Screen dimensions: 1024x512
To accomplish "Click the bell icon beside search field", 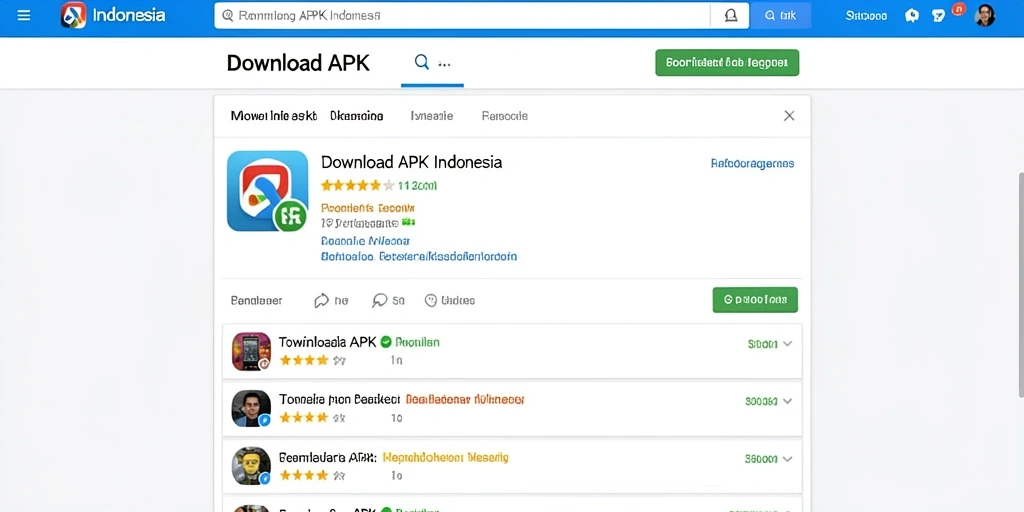I will click(731, 16).
